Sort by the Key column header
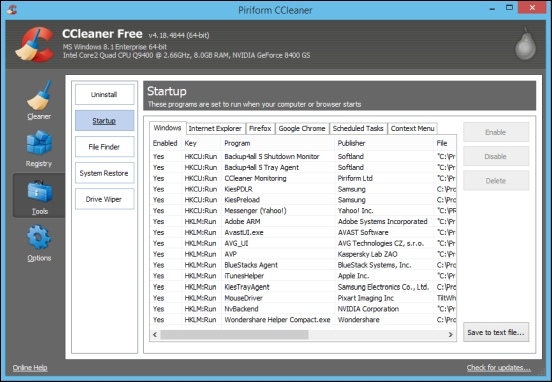 (201, 143)
